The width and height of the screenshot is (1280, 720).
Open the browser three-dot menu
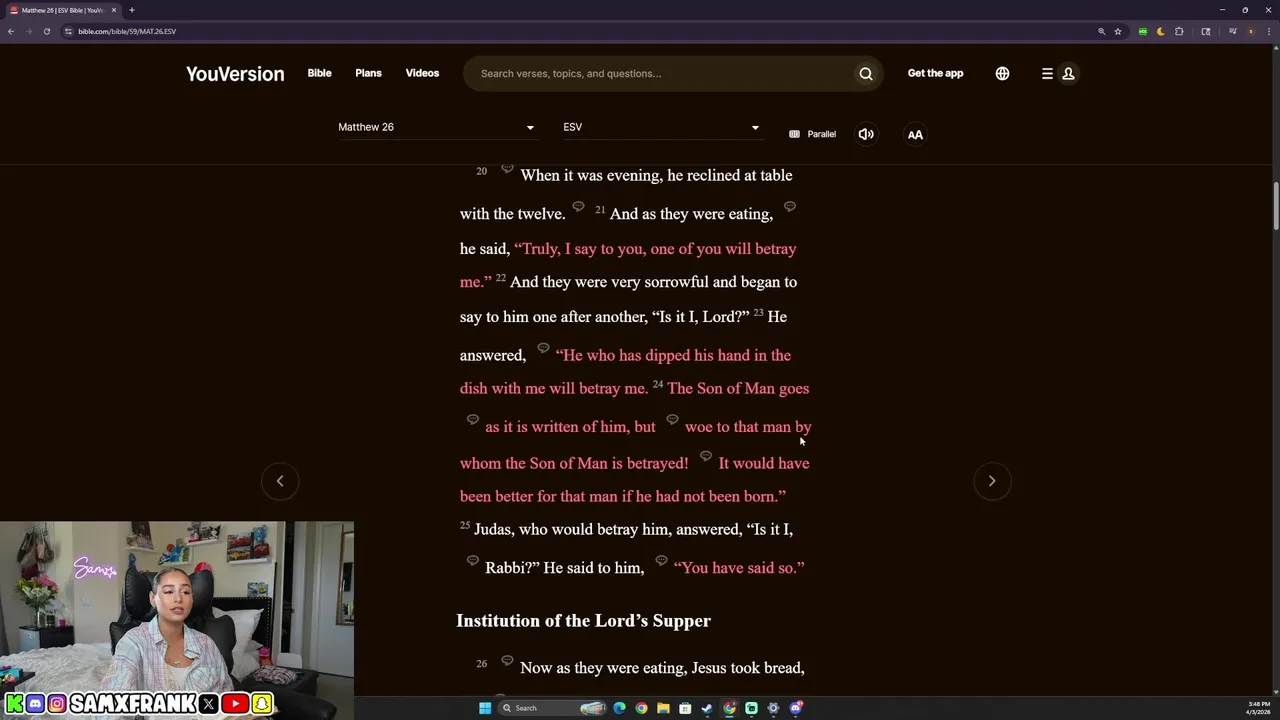1267,31
